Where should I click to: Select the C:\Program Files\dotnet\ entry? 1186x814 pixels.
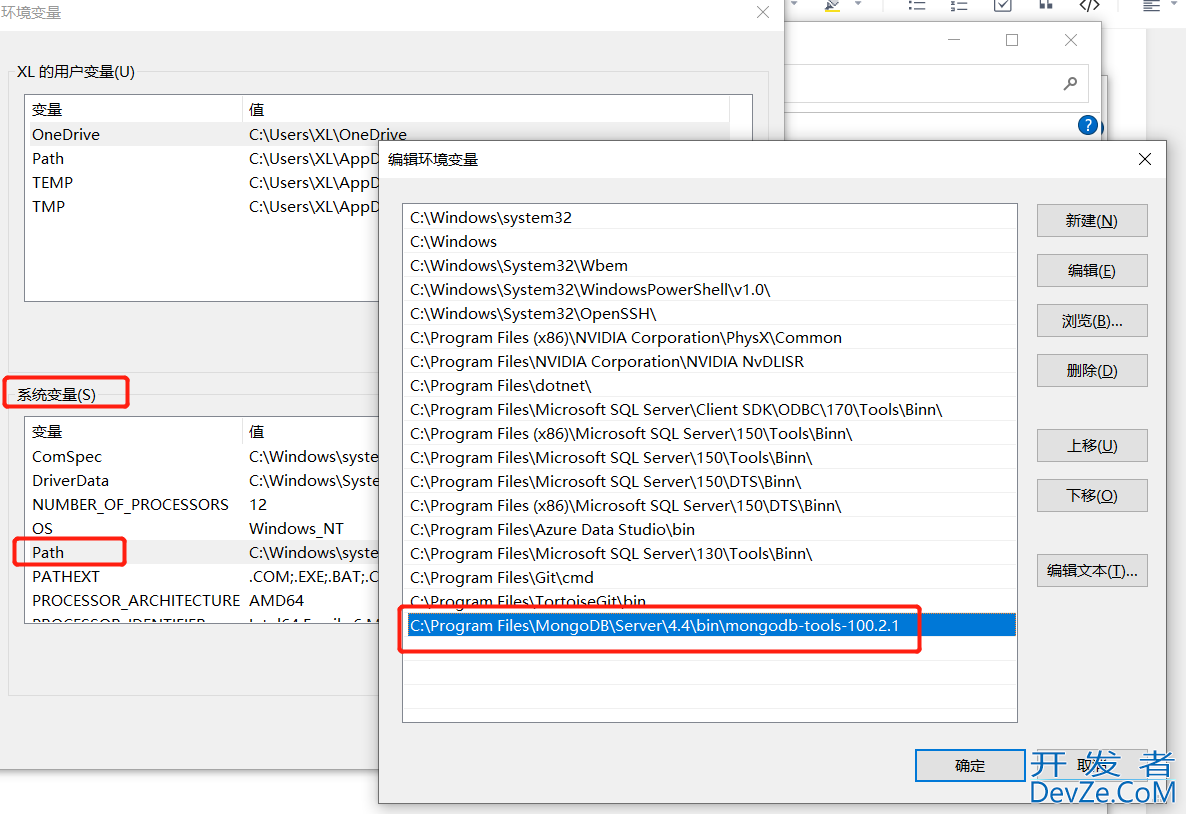(x=709, y=386)
